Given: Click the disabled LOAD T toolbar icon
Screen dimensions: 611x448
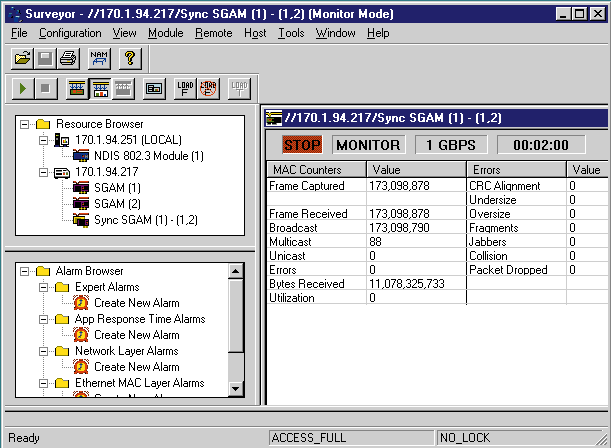Looking at the screenshot, I should click(x=239, y=88).
